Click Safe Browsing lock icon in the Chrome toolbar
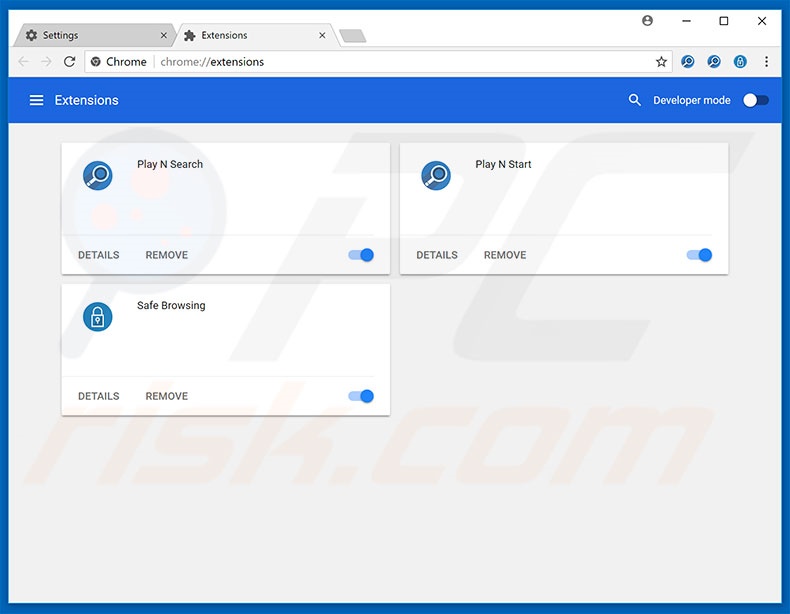This screenshot has width=790, height=614. (740, 61)
